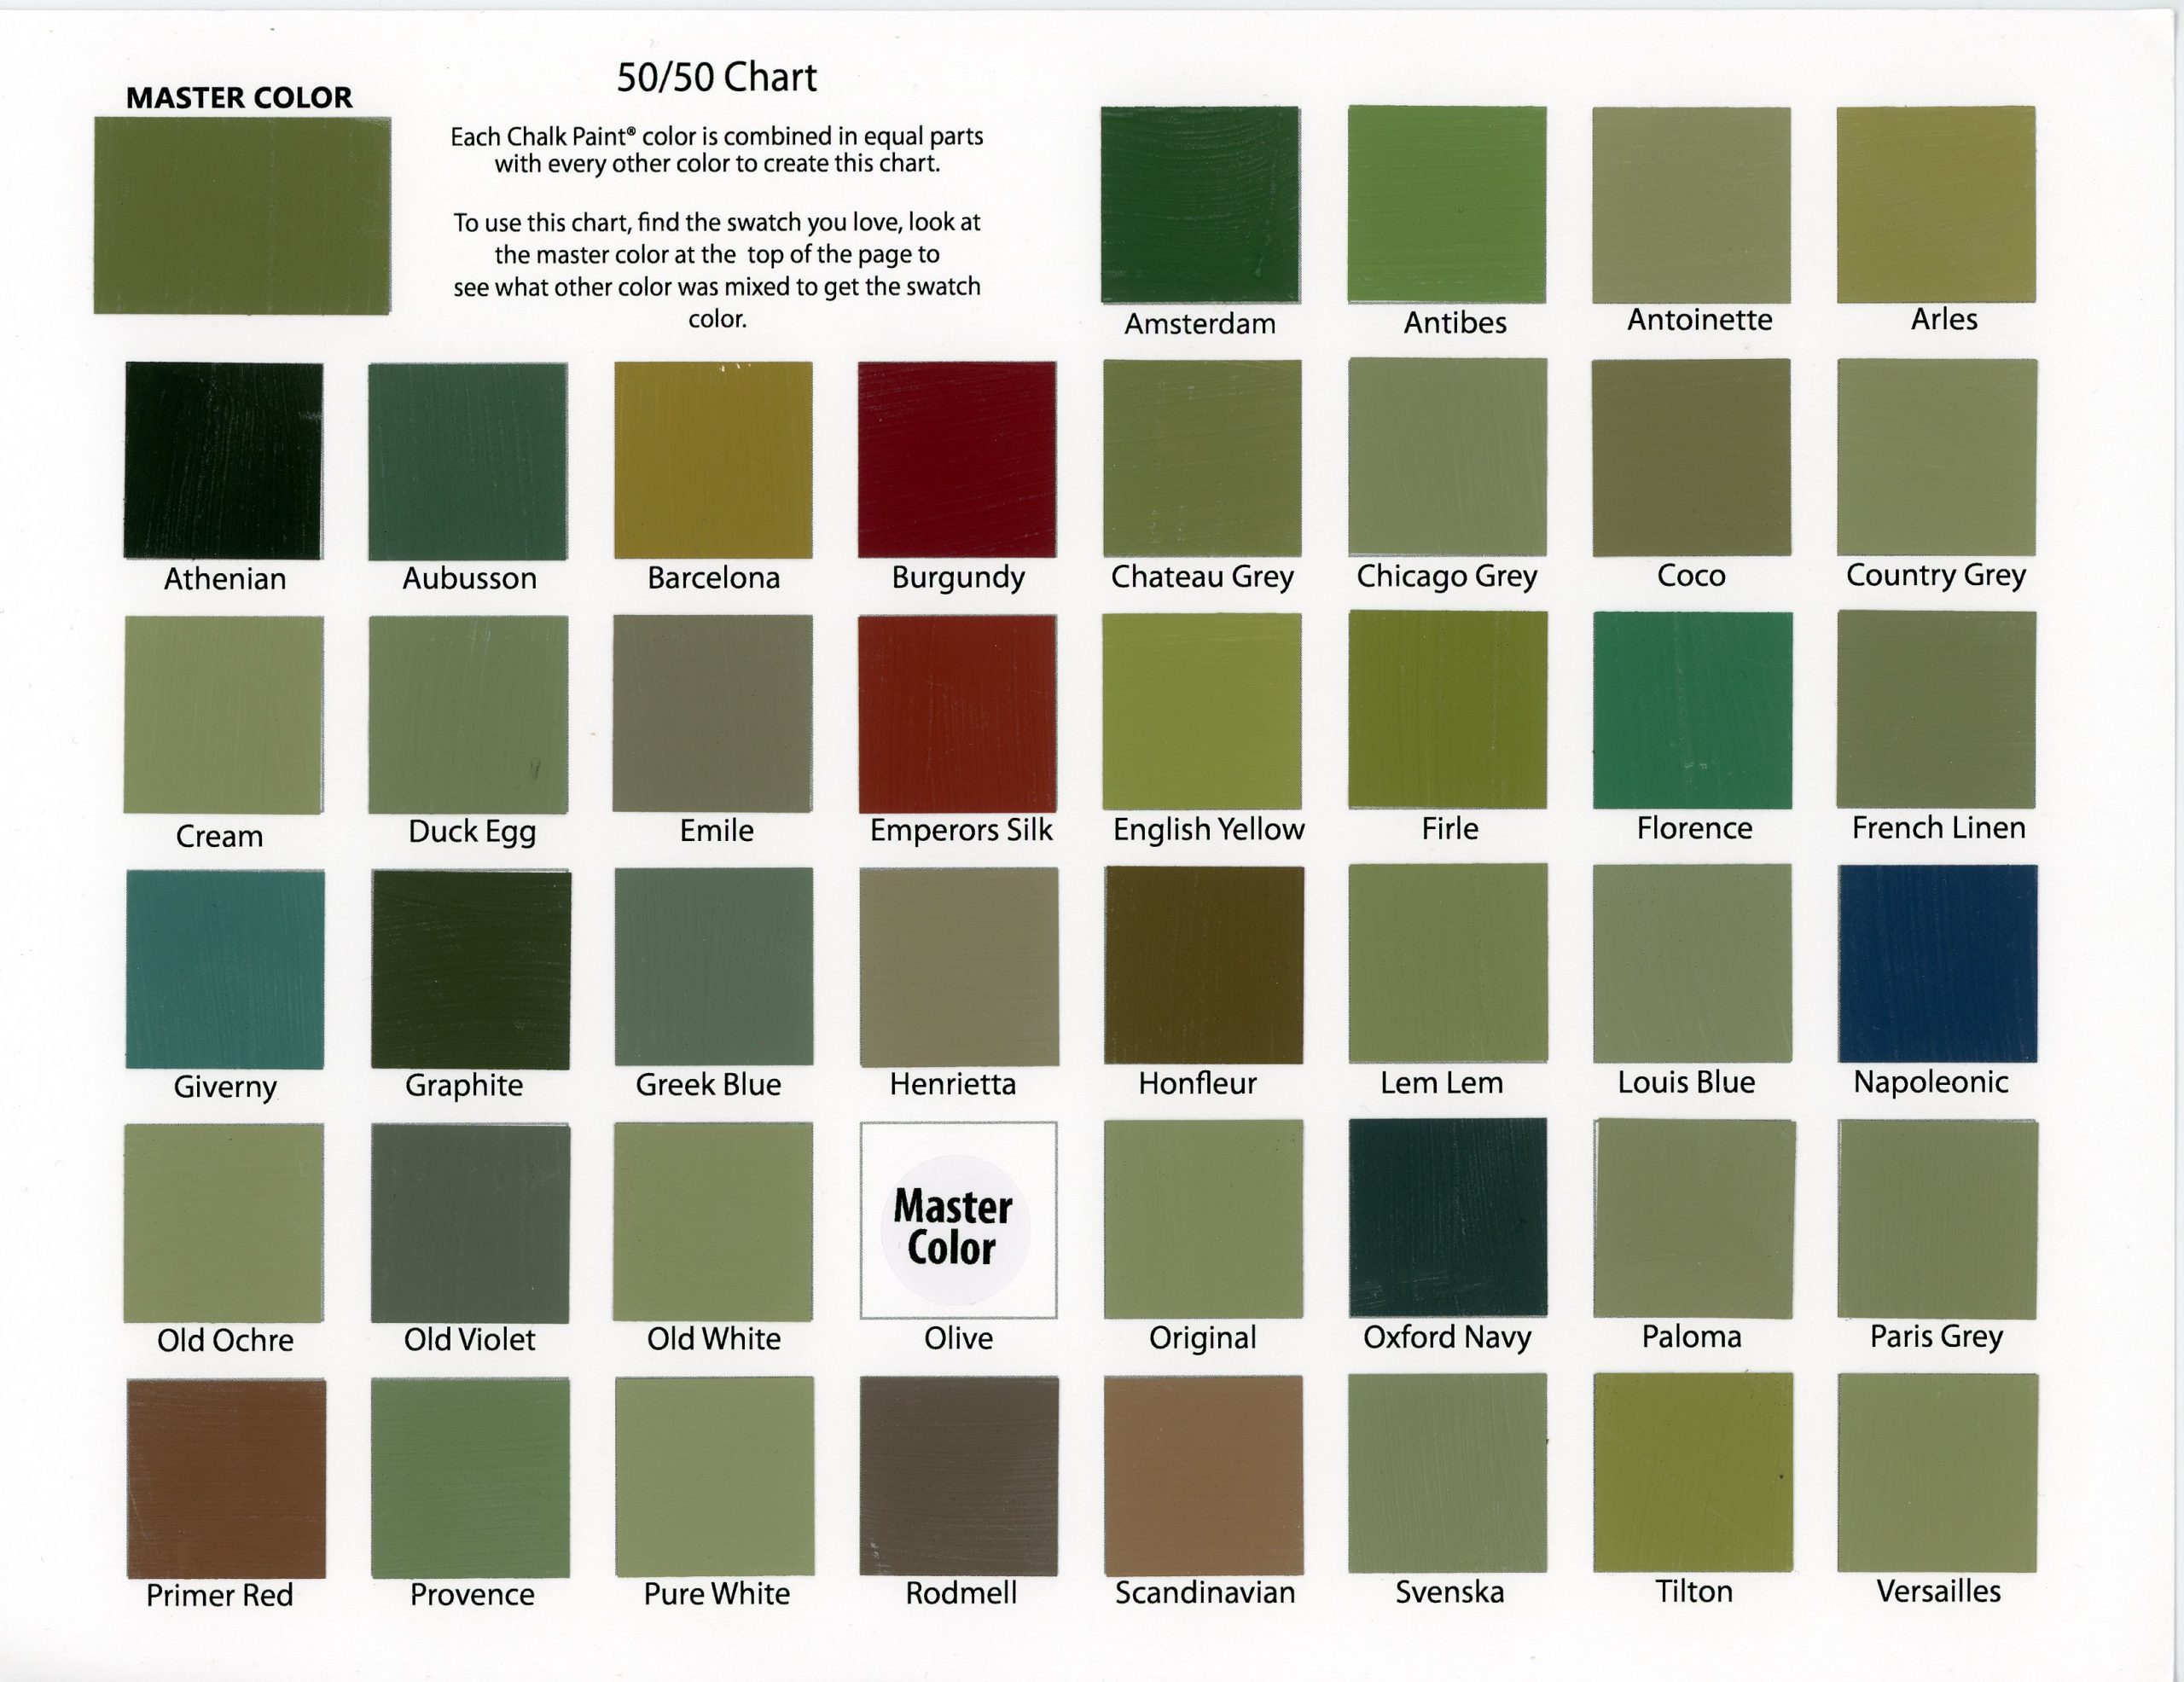Select the Florence green swatch

point(1692,710)
